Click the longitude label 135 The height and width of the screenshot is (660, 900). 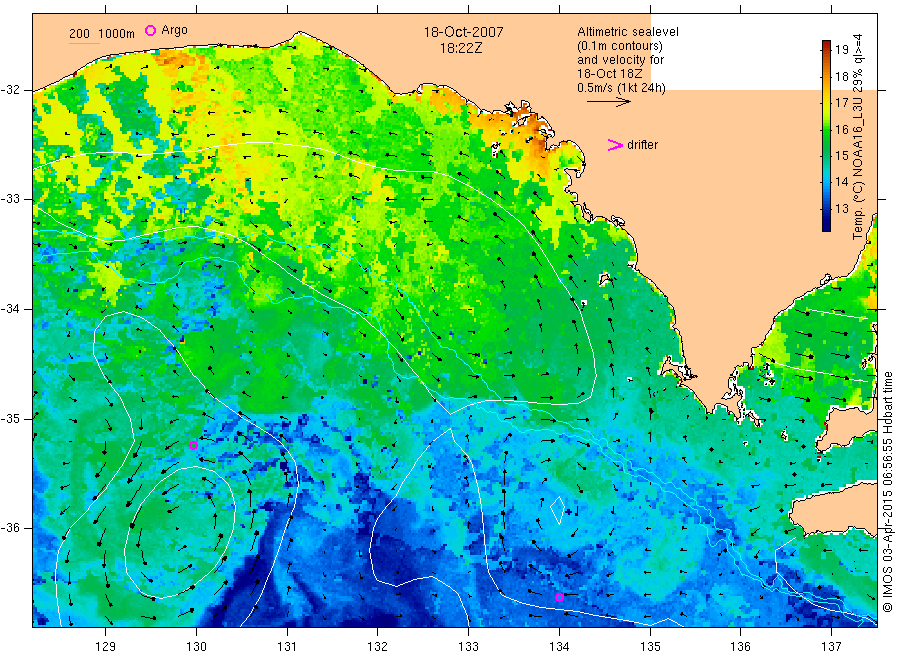(x=650, y=647)
